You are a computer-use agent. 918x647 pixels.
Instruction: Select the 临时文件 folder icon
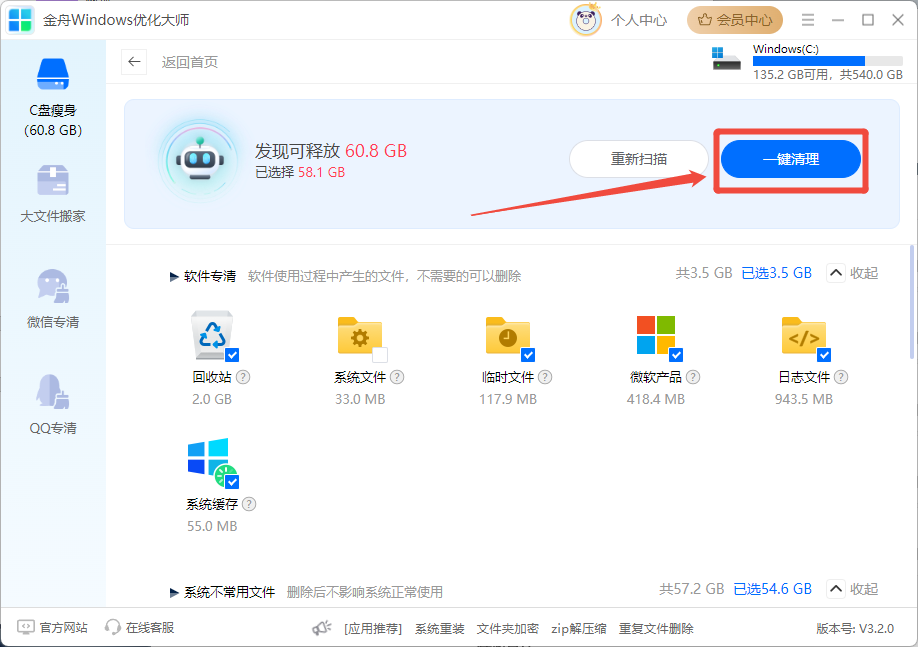pos(508,336)
